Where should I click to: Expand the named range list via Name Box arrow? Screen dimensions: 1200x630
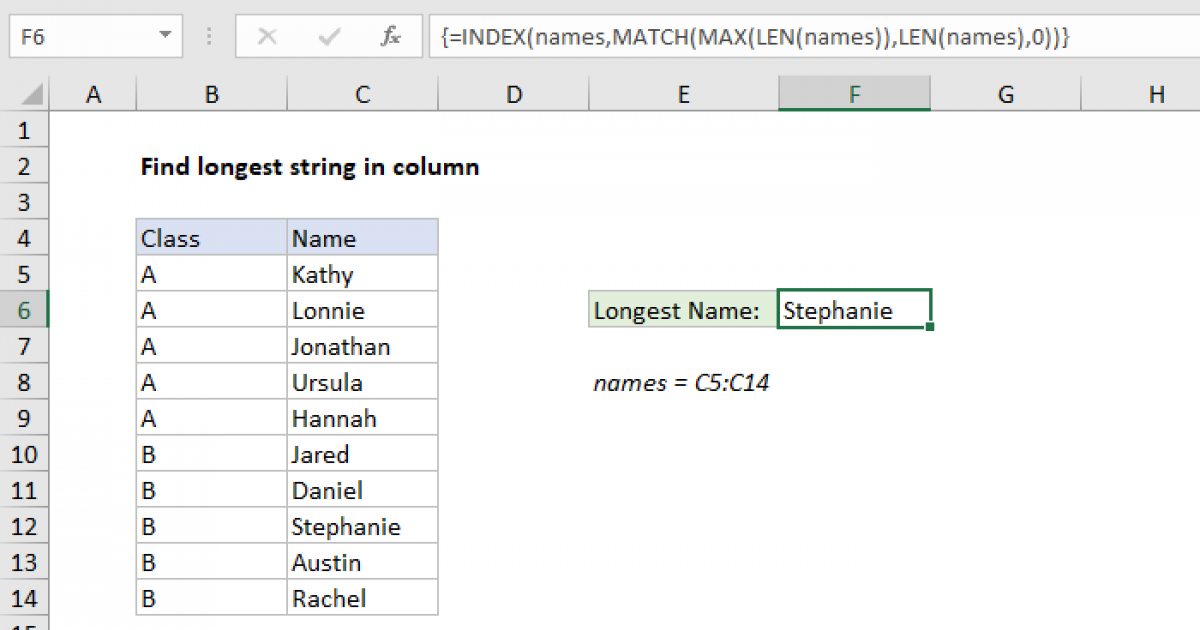pyautogui.click(x=167, y=36)
